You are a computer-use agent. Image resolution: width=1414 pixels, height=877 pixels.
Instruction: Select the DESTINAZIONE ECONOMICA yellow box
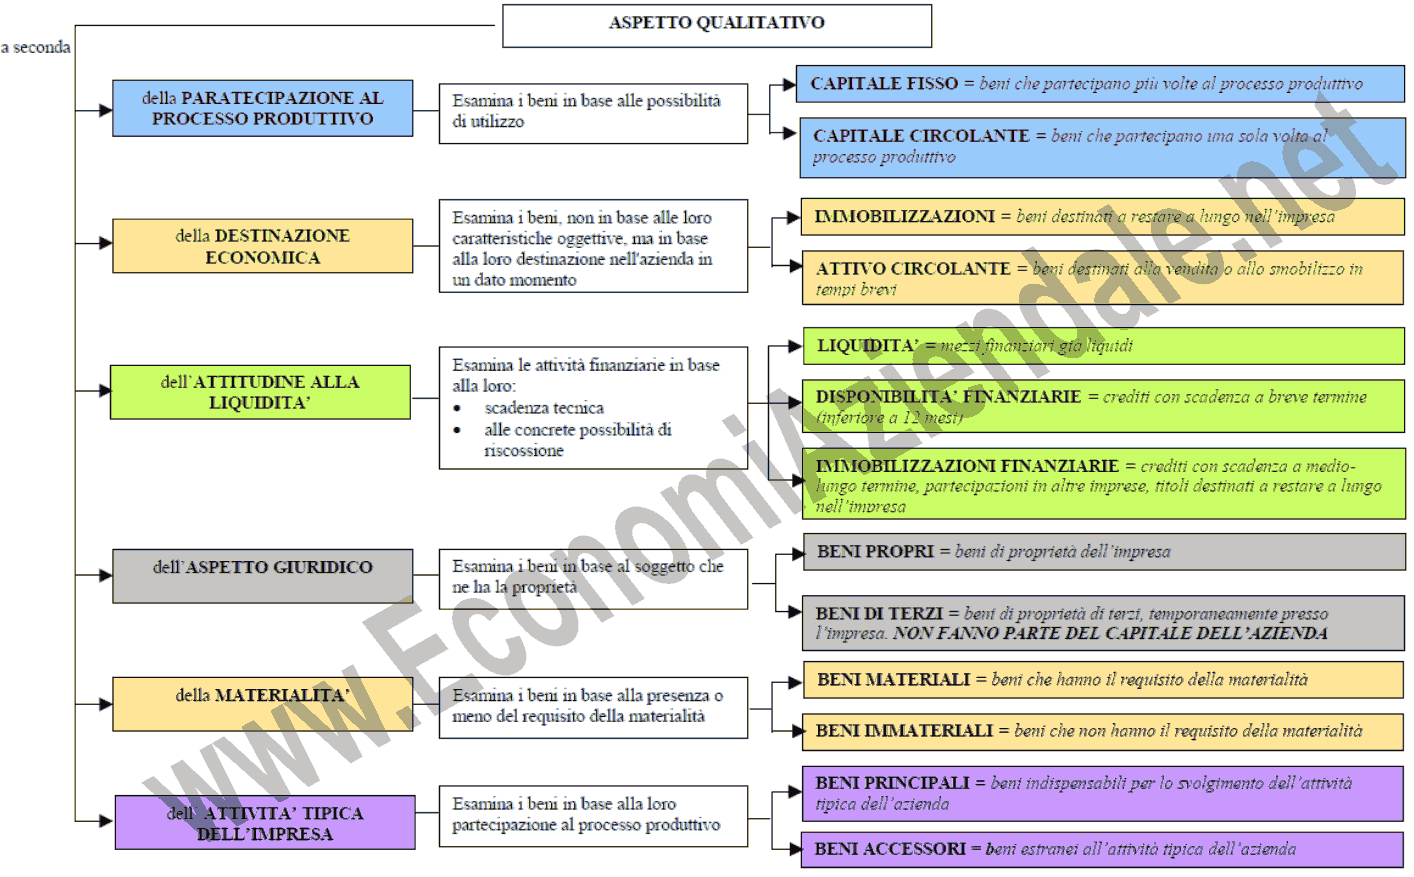(262, 246)
